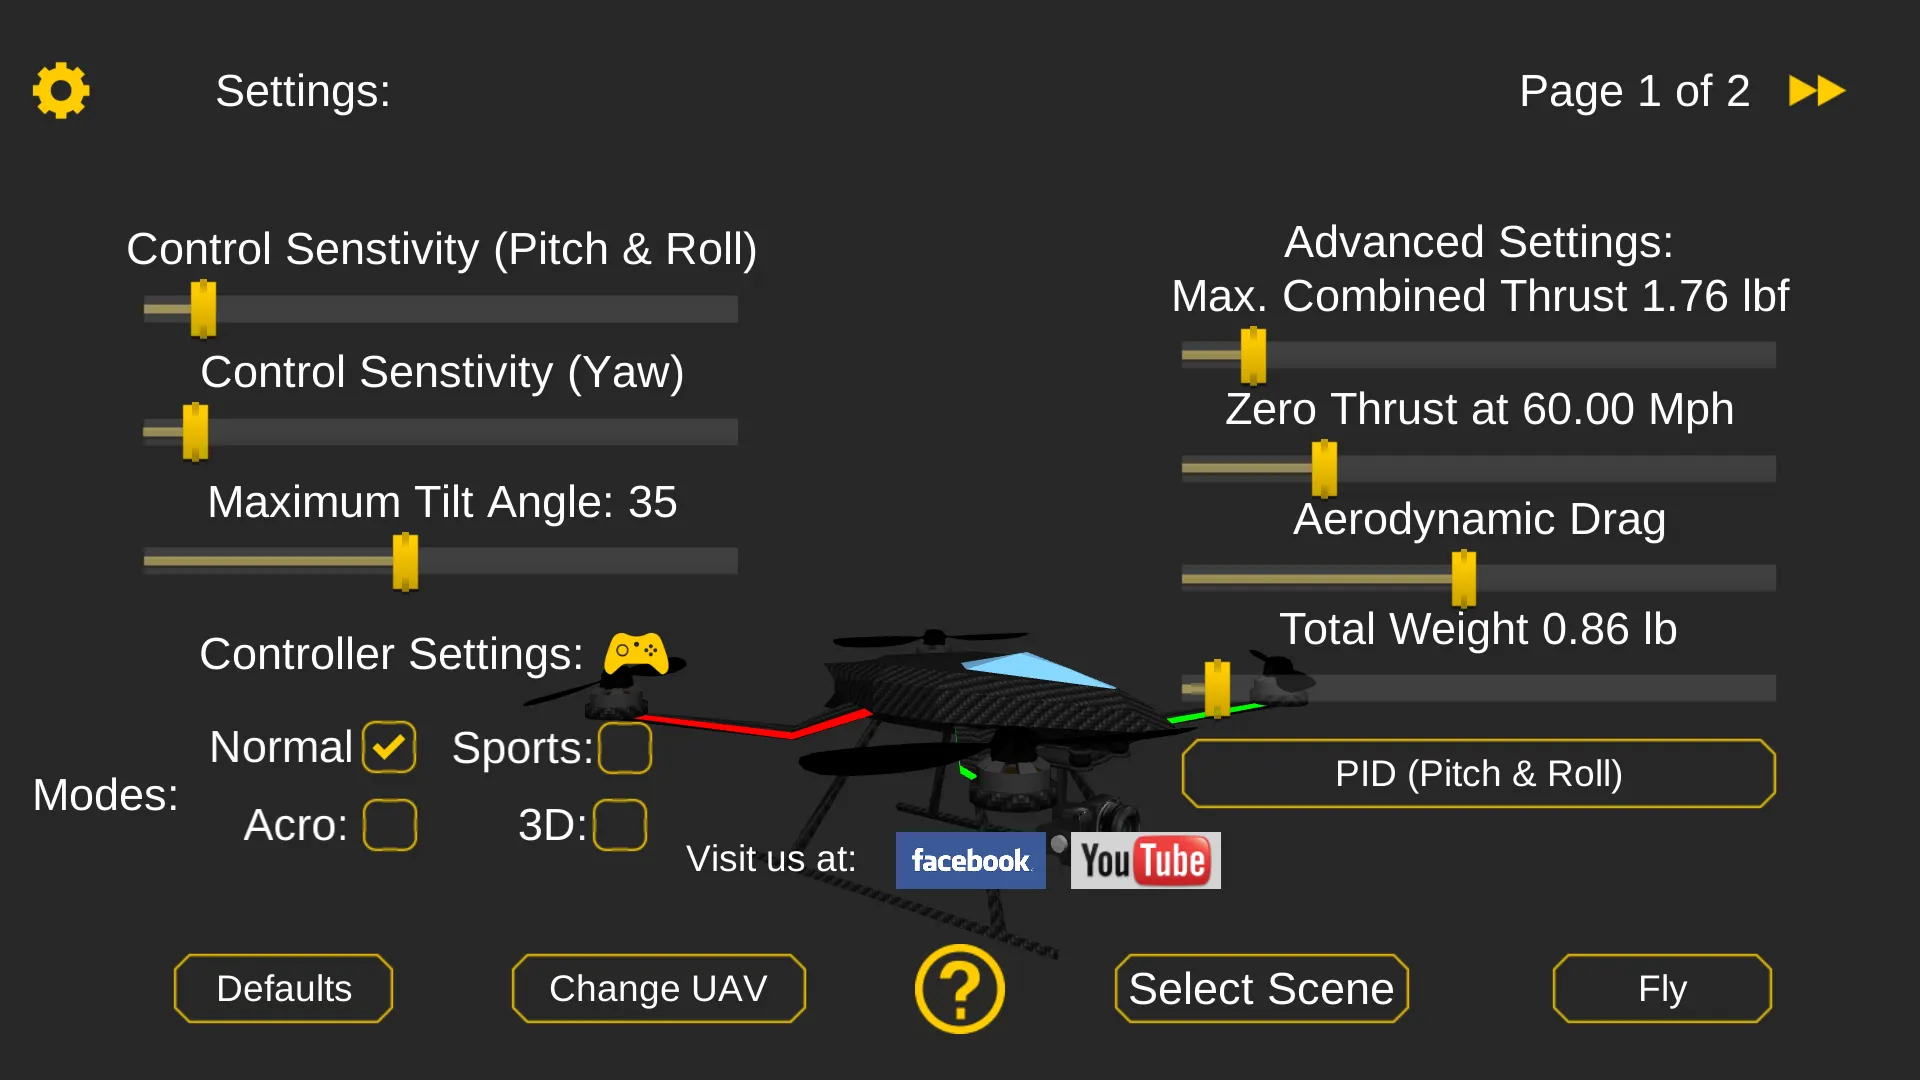Open YouTube channel link
The image size is (1920, 1080).
pos(1143,860)
